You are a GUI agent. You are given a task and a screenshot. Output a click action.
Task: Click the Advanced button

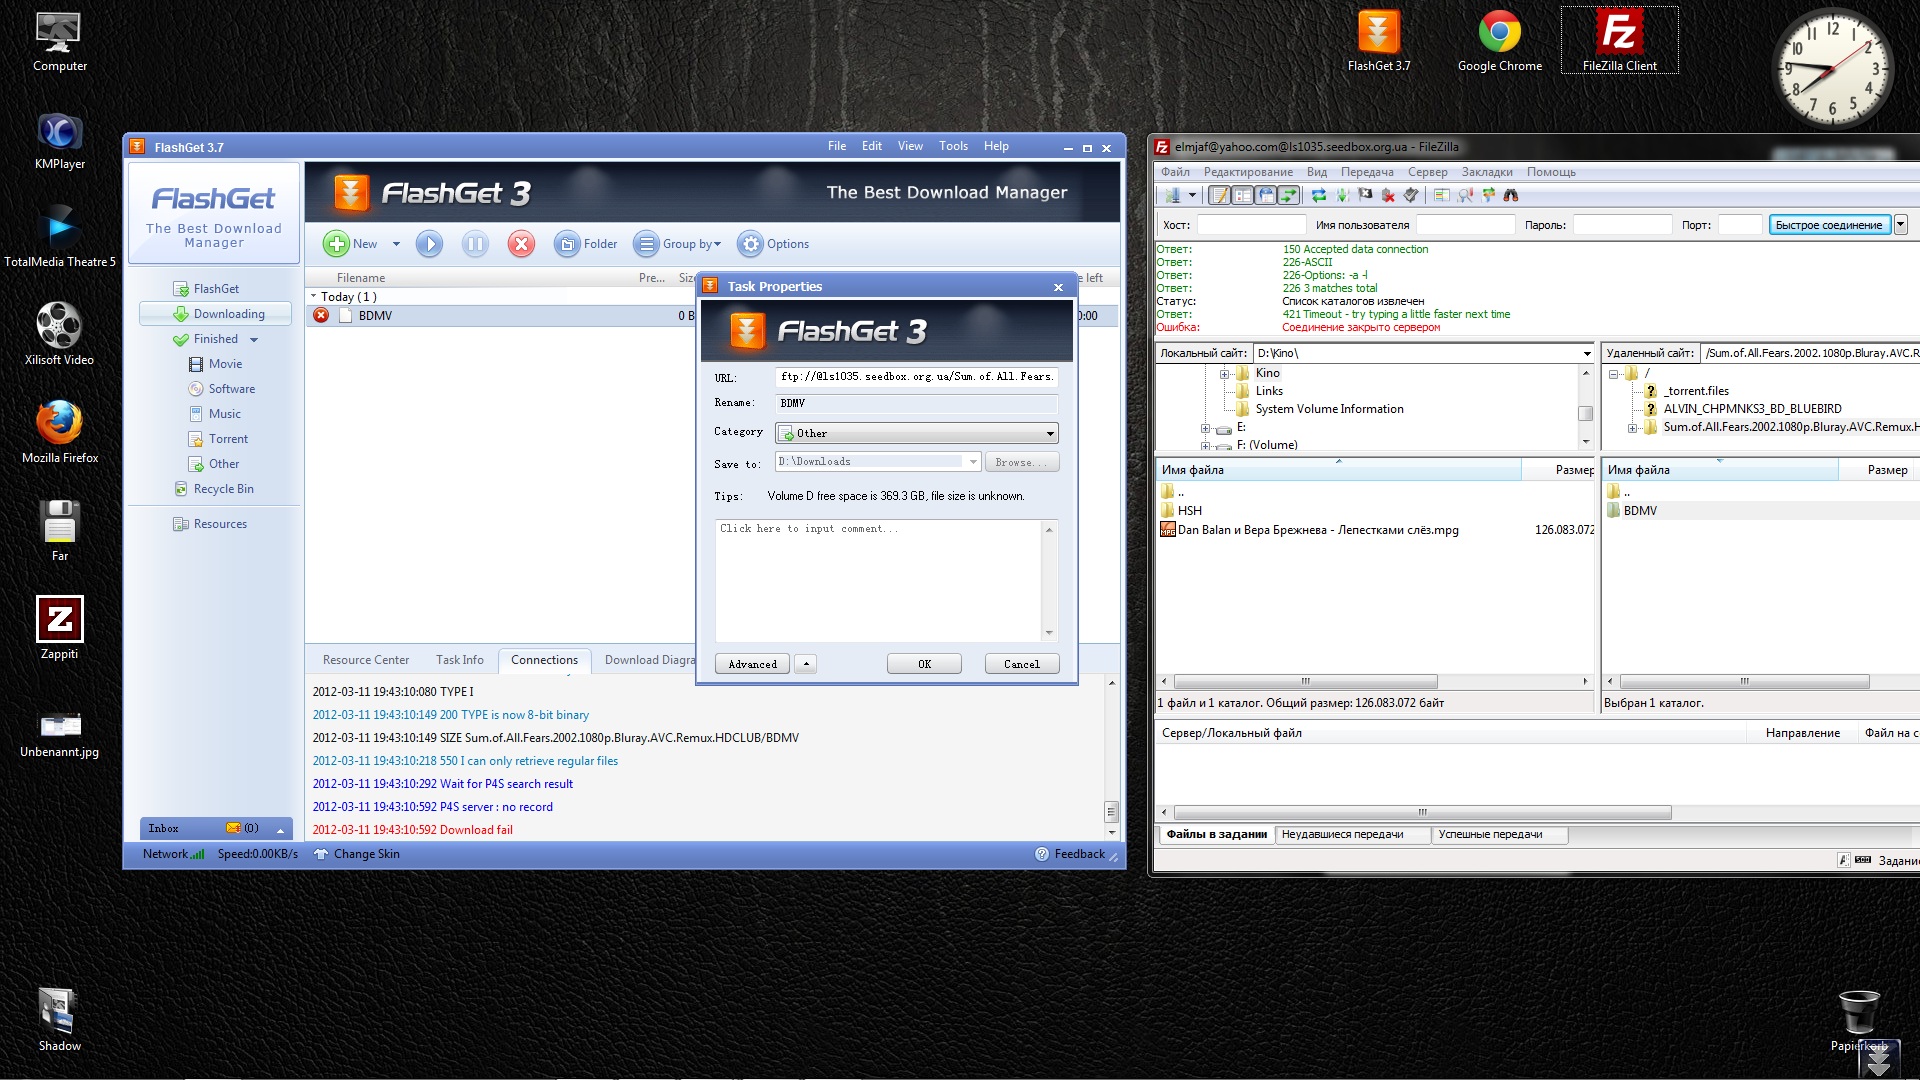click(x=752, y=664)
